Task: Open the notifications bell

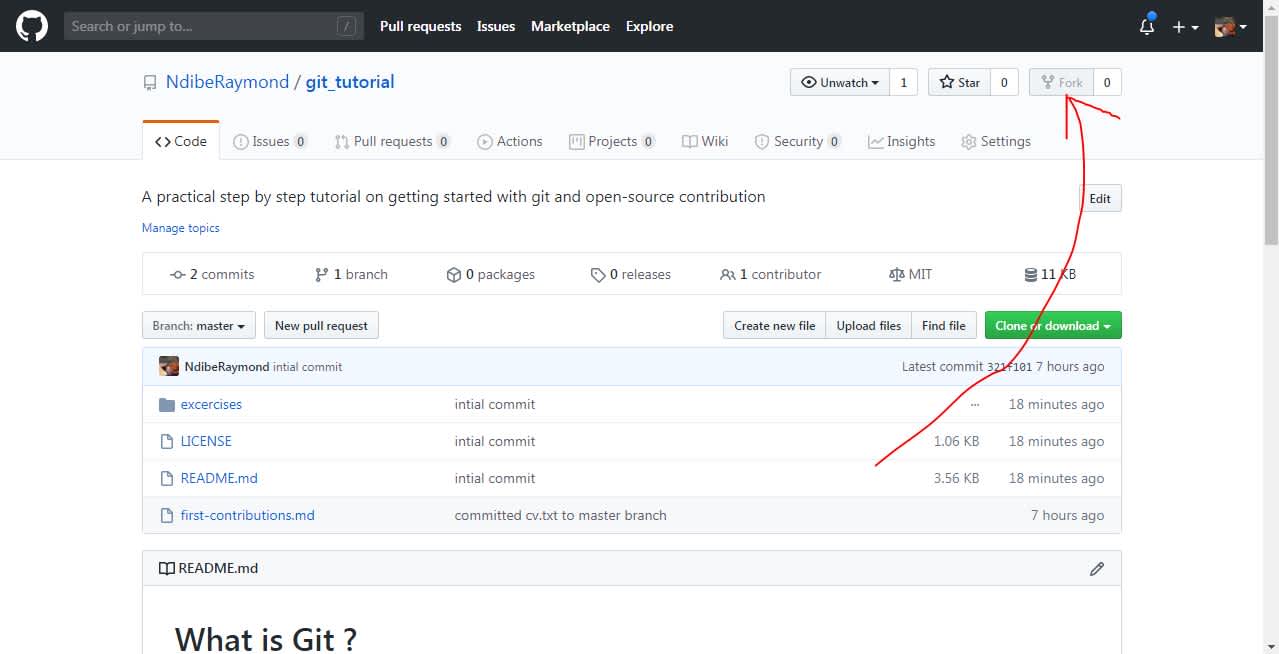Action: [1147, 27]
